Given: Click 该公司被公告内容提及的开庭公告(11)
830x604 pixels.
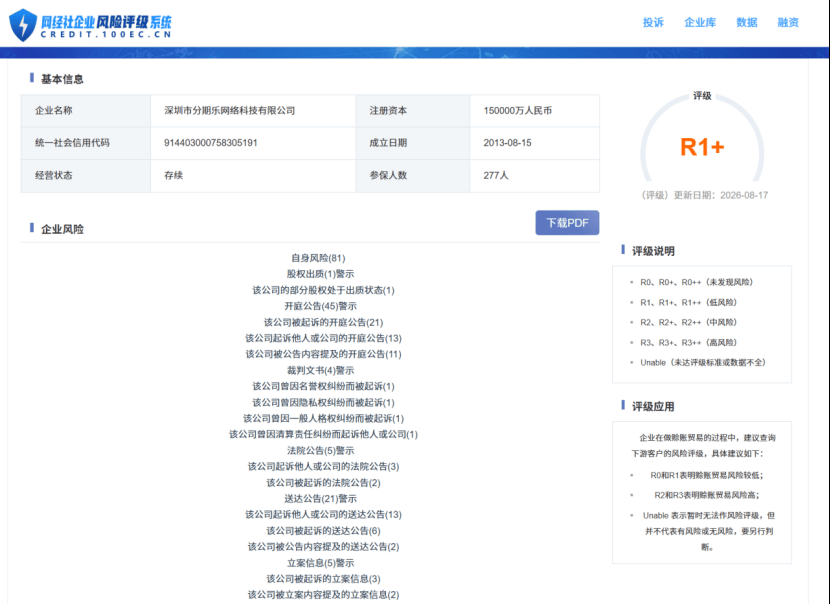Looking at the screenshot, I should (x=323, y=354).
